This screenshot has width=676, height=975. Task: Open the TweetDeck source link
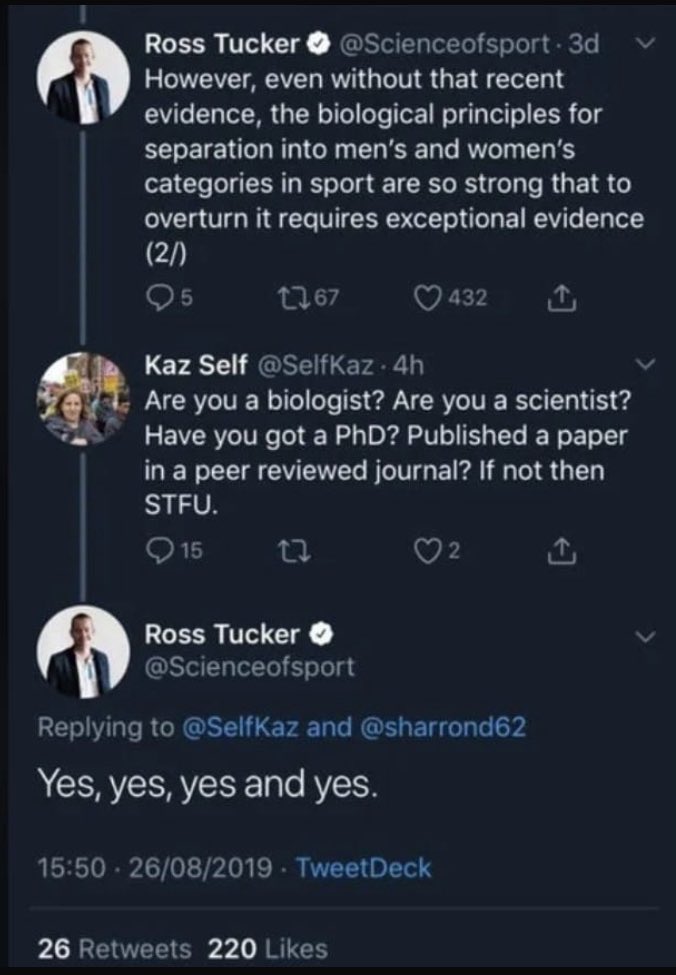(363, 867)
